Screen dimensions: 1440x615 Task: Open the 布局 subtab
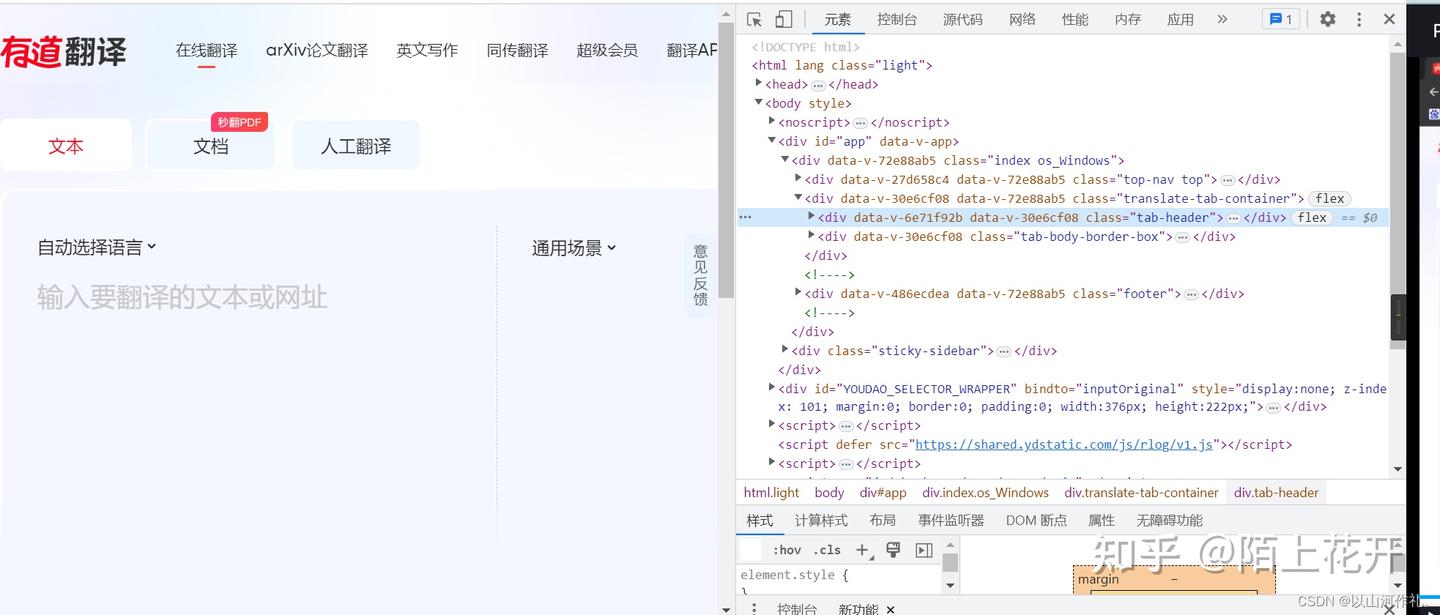(883, 520)
